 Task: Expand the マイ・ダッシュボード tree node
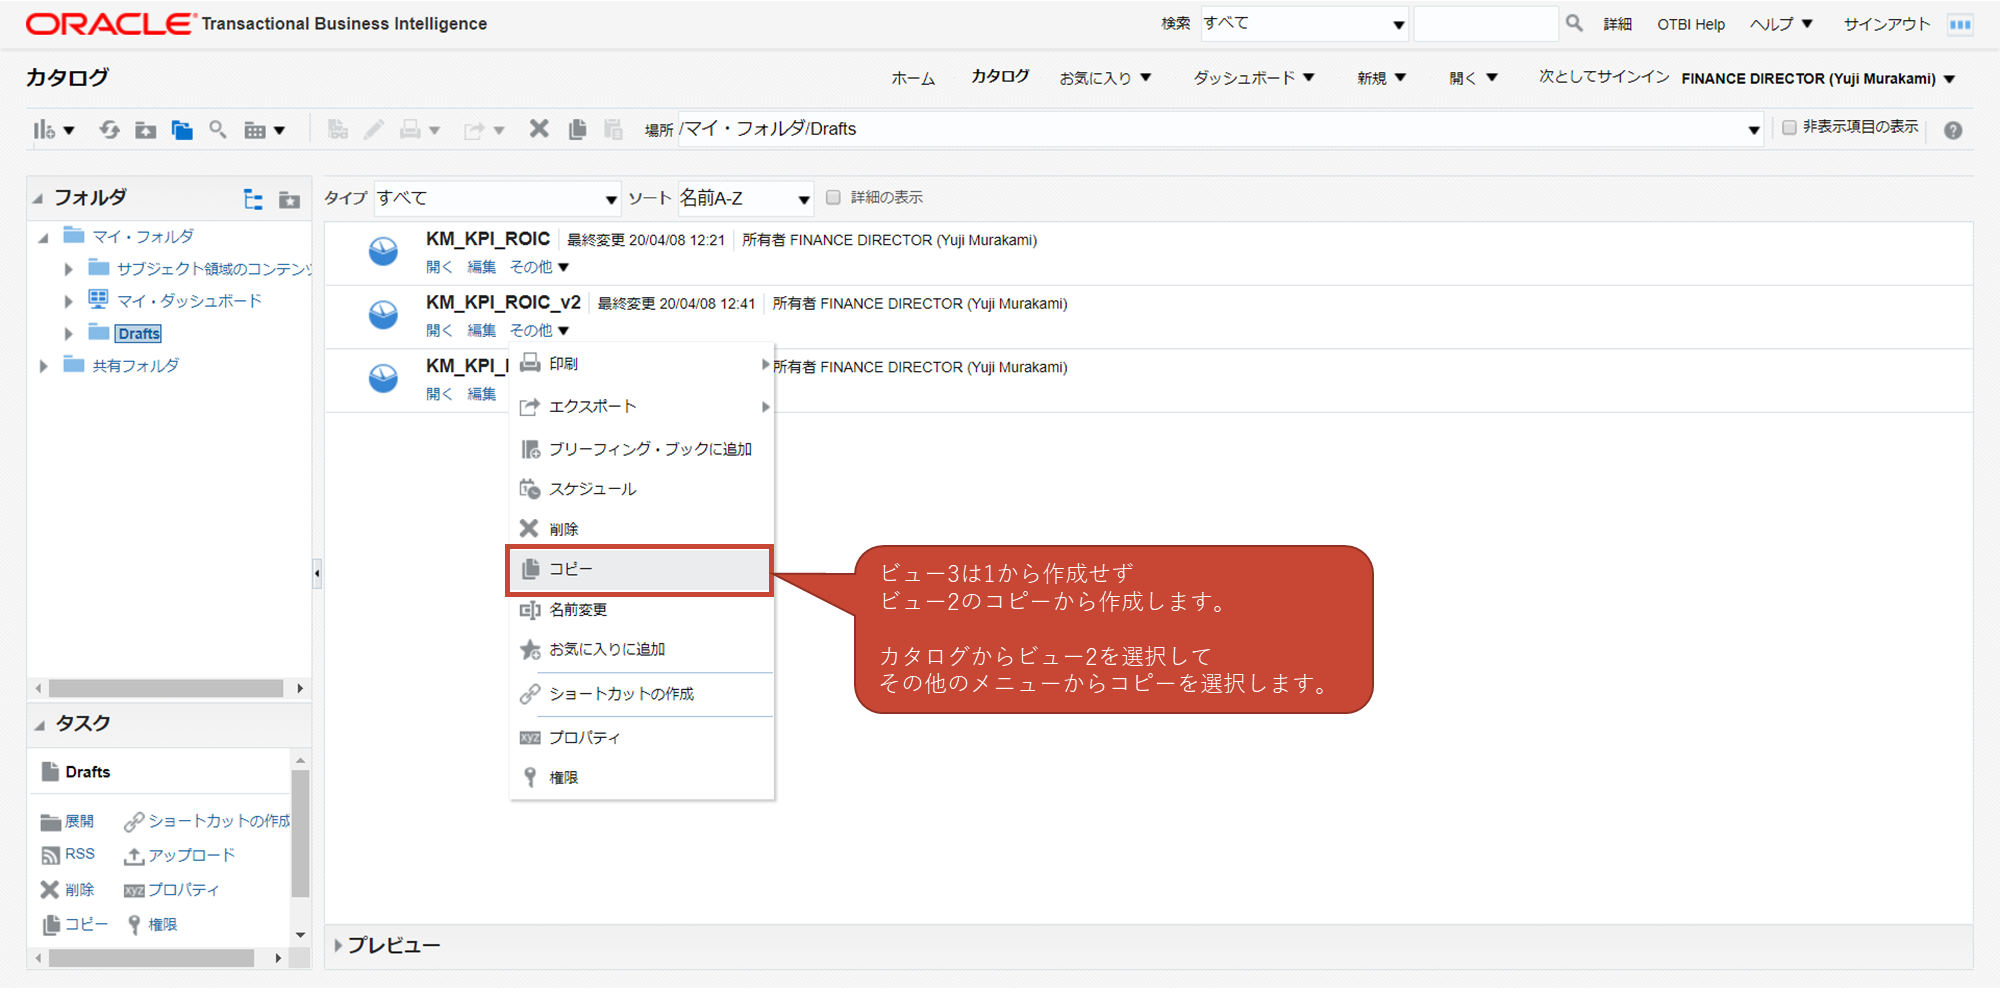68,301
